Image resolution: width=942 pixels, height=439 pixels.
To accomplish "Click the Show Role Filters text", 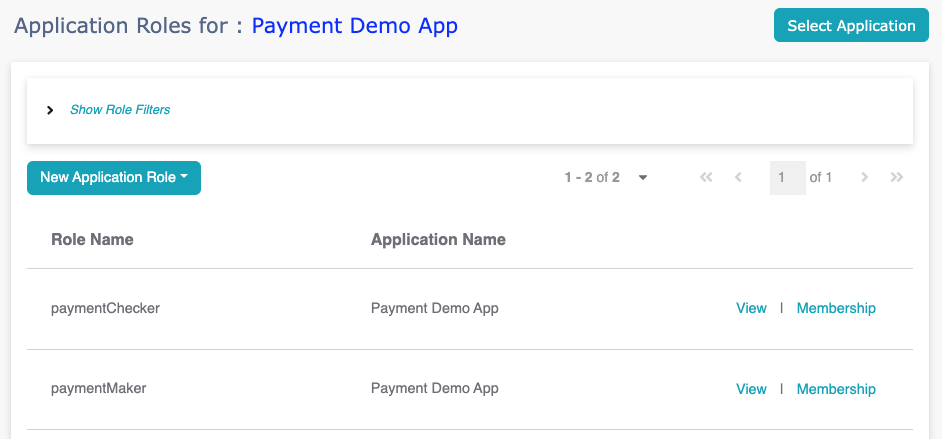I will point(120,110).
